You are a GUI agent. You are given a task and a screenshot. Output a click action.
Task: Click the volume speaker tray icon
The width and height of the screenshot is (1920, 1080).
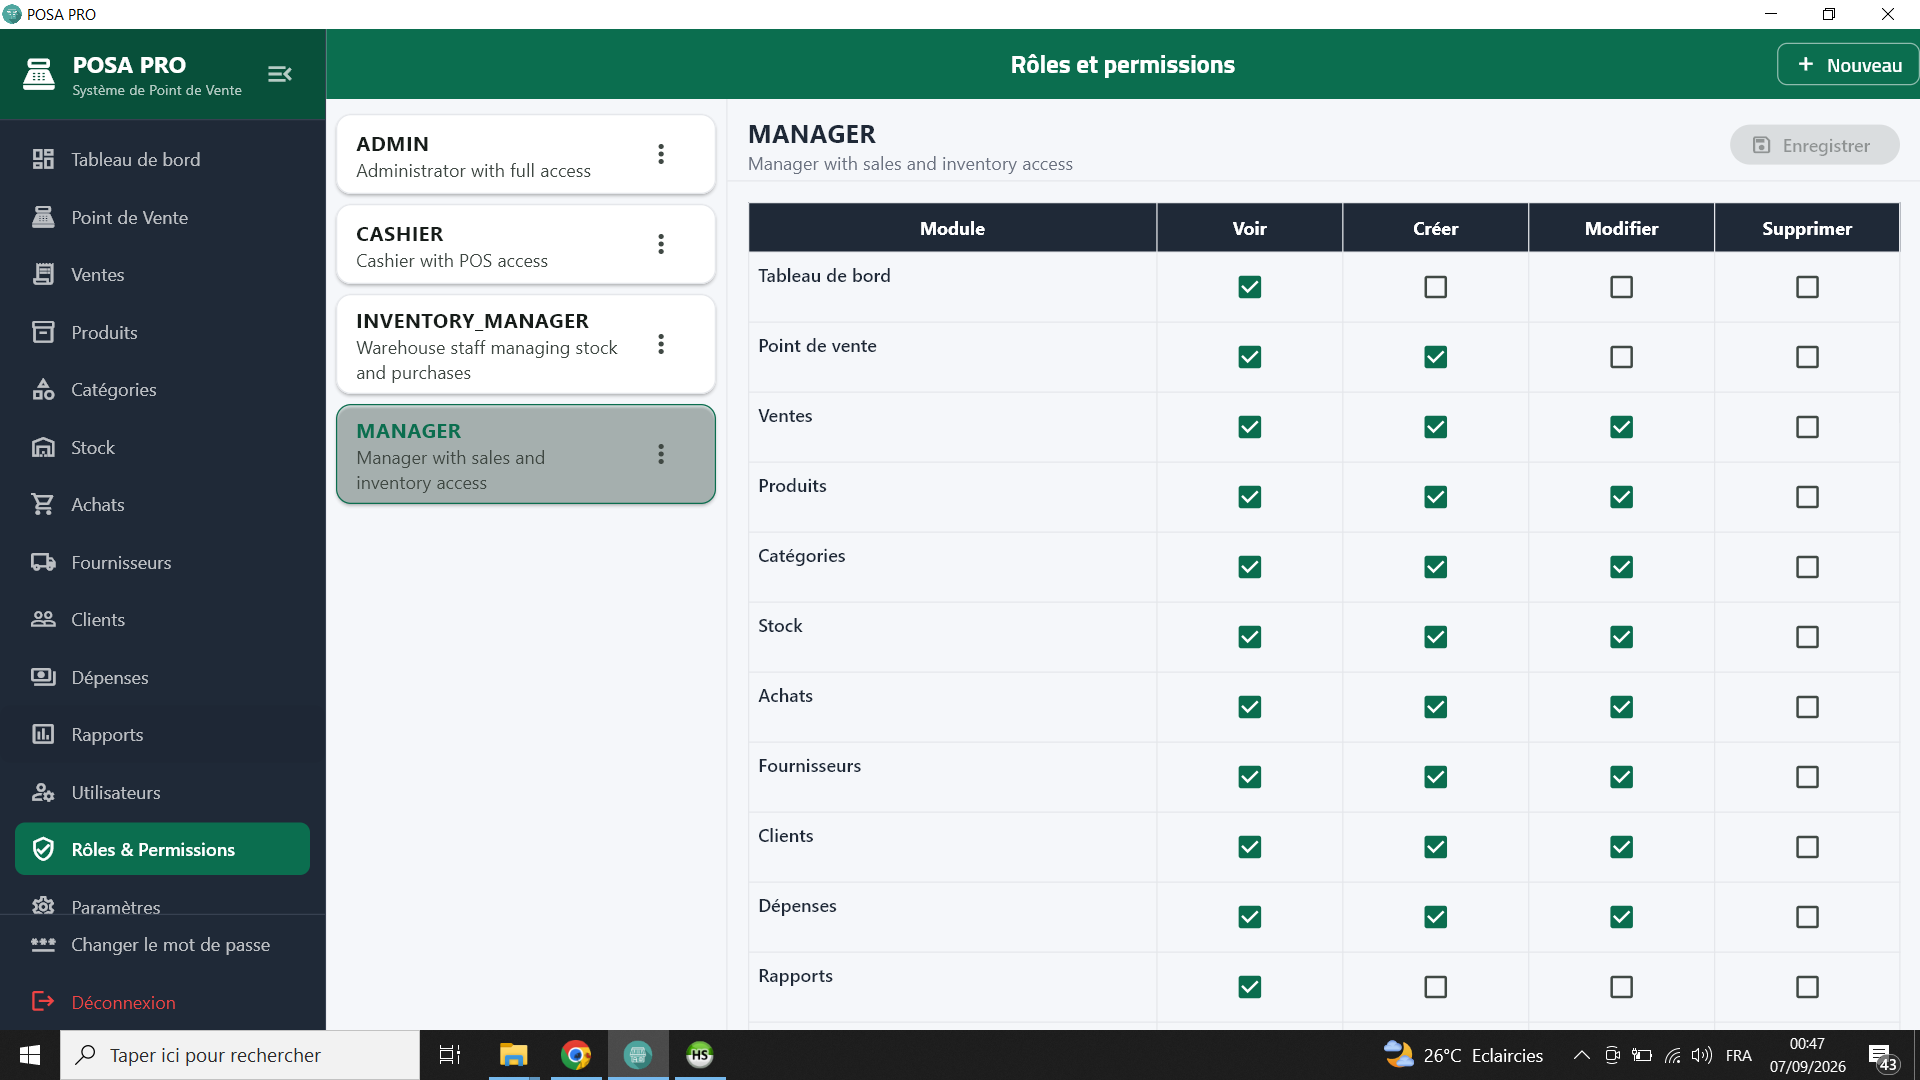pyautogui.click(x=1701, y=1055)
